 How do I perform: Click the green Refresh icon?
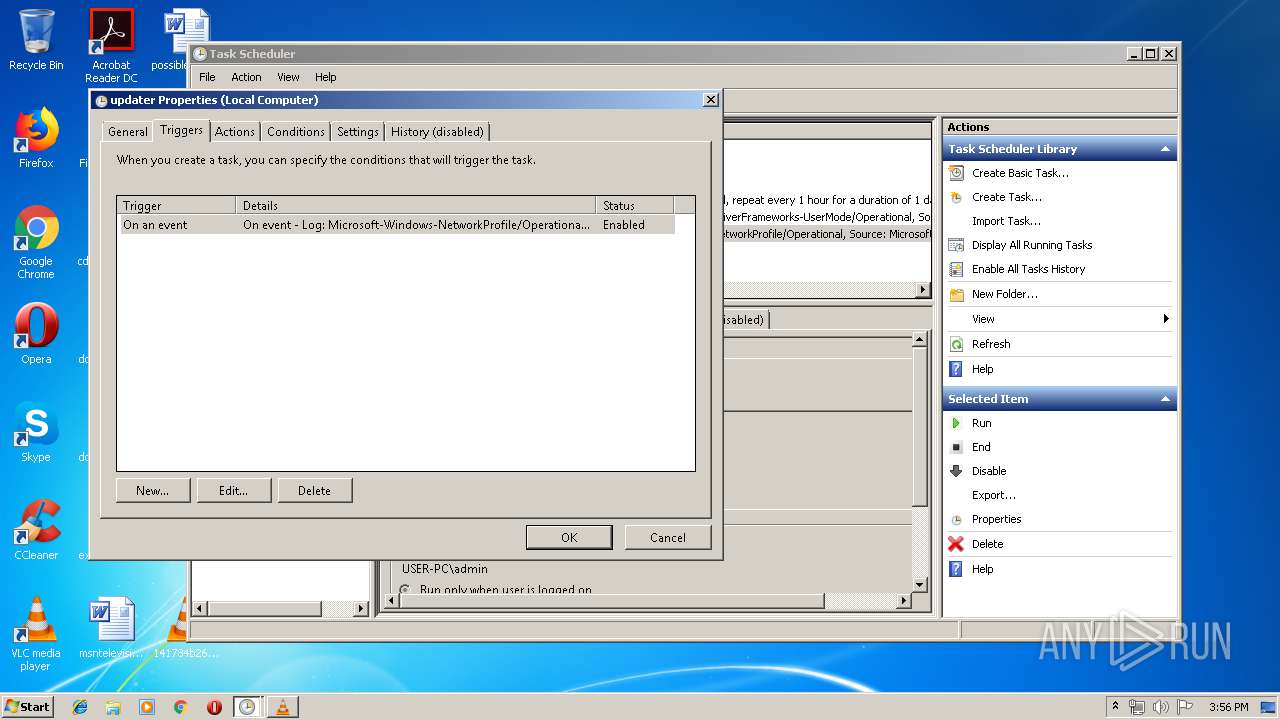[956, 344]
